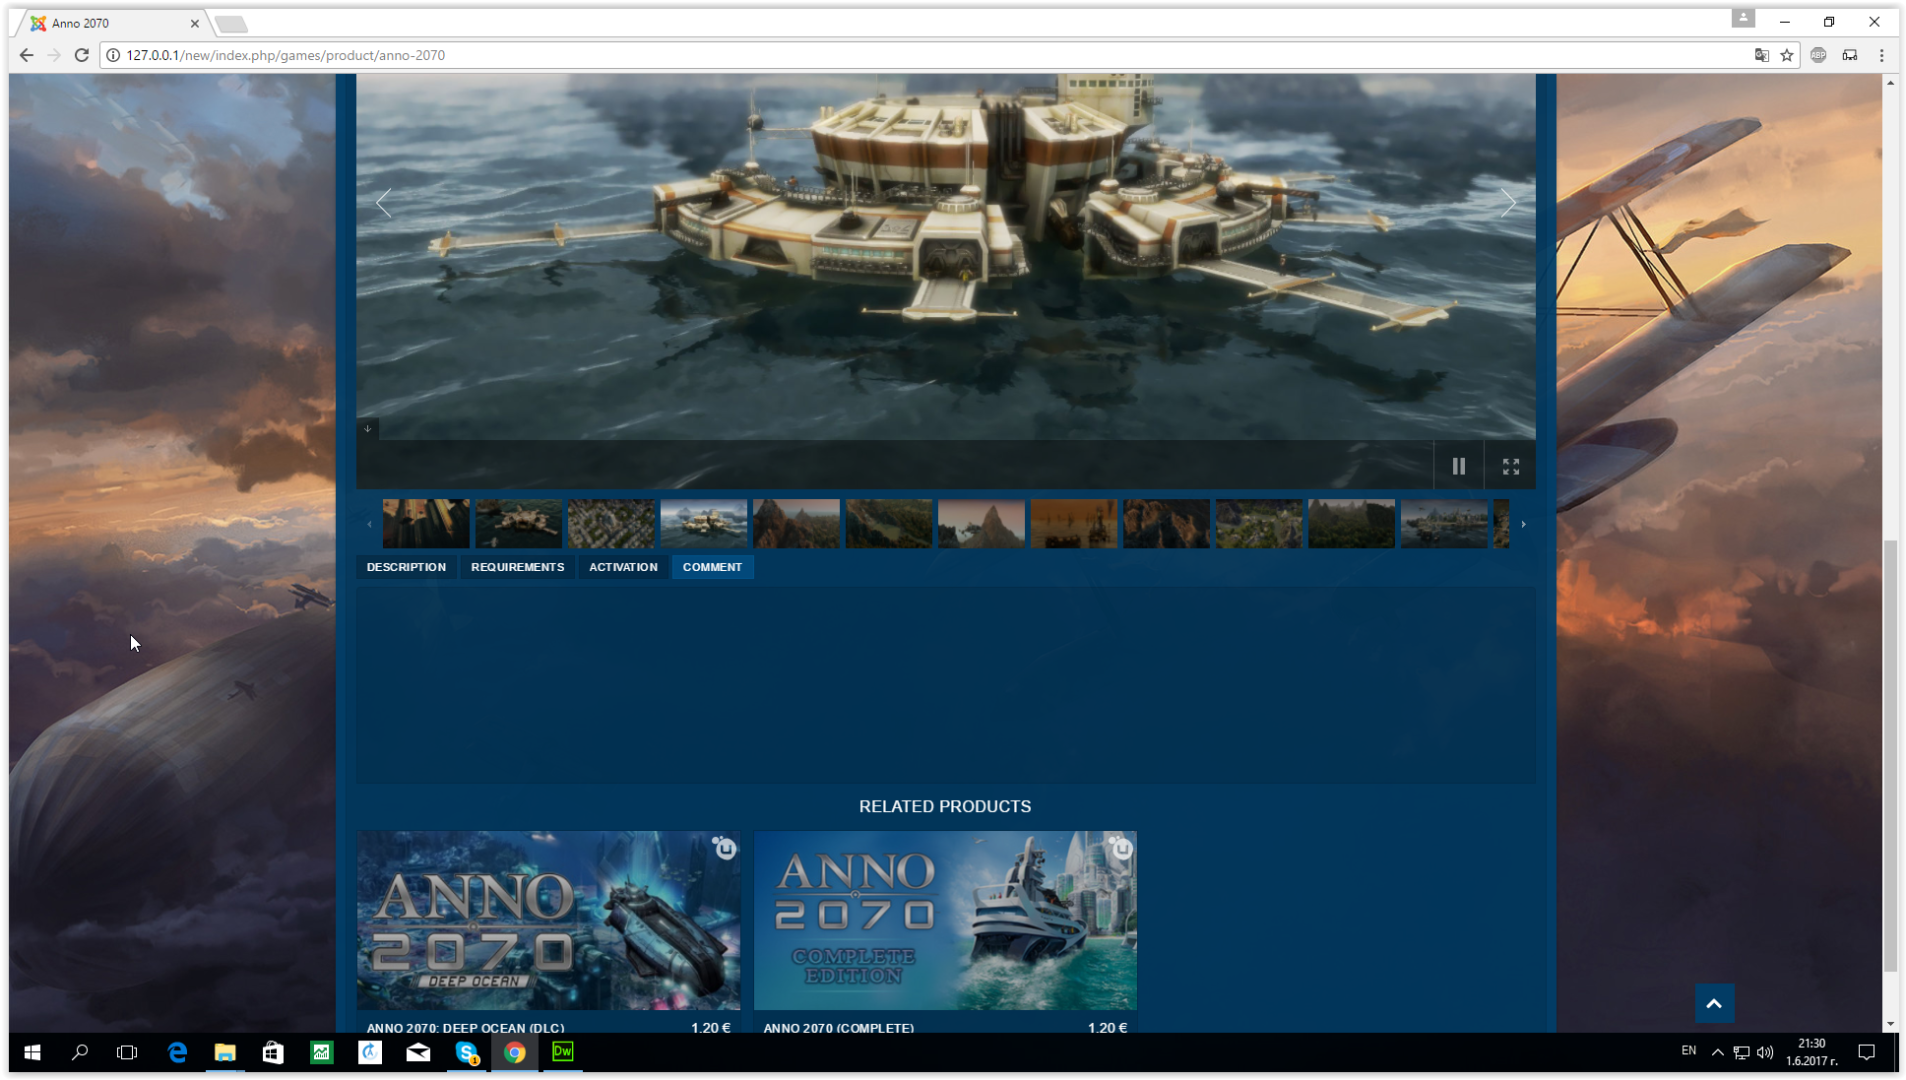Switch to the Activation tab

tap(623, 567)
